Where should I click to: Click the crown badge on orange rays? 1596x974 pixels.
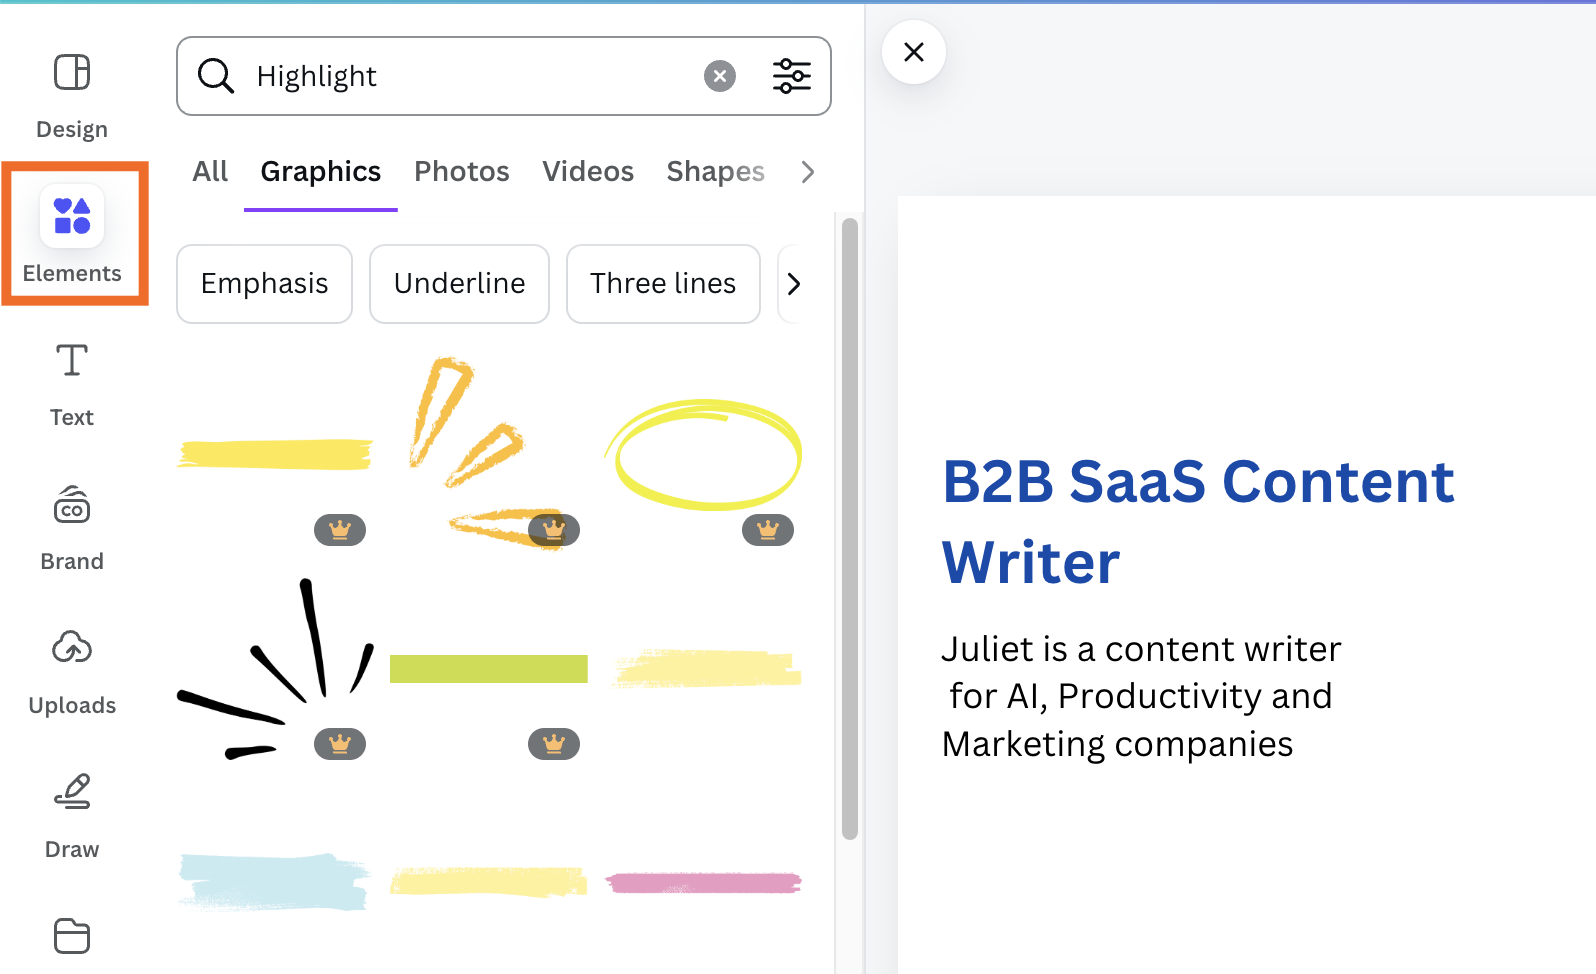(x=554, y=530)
